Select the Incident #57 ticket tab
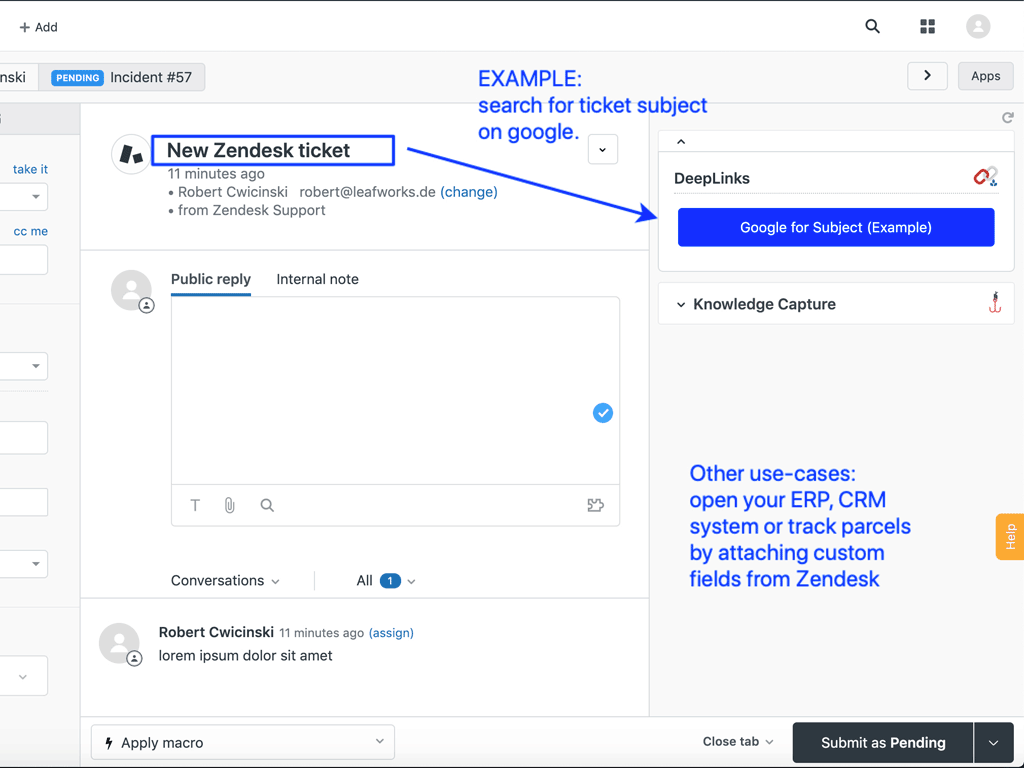The image size is (1024, 768). point(122,77)
